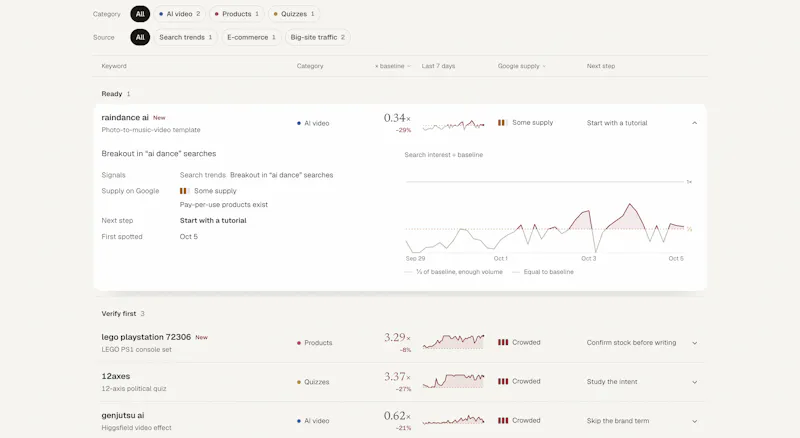Click the New badge next to raindance ai
Viewport: 800px width, 438px height.
(x=159, y=118)
